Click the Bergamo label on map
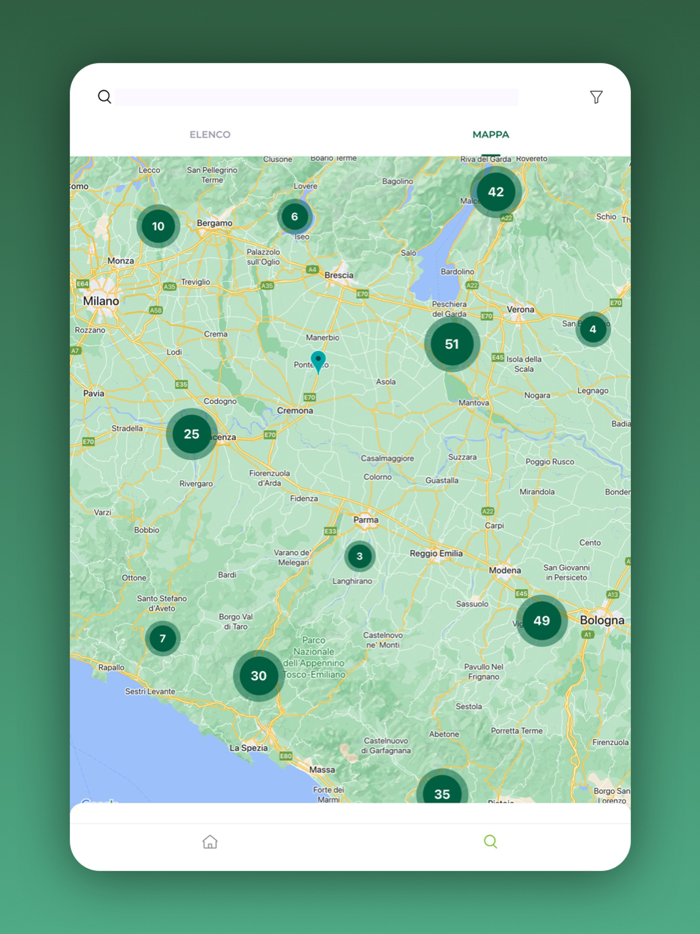Viewport: 700px width, 934px height. [214, 223]
